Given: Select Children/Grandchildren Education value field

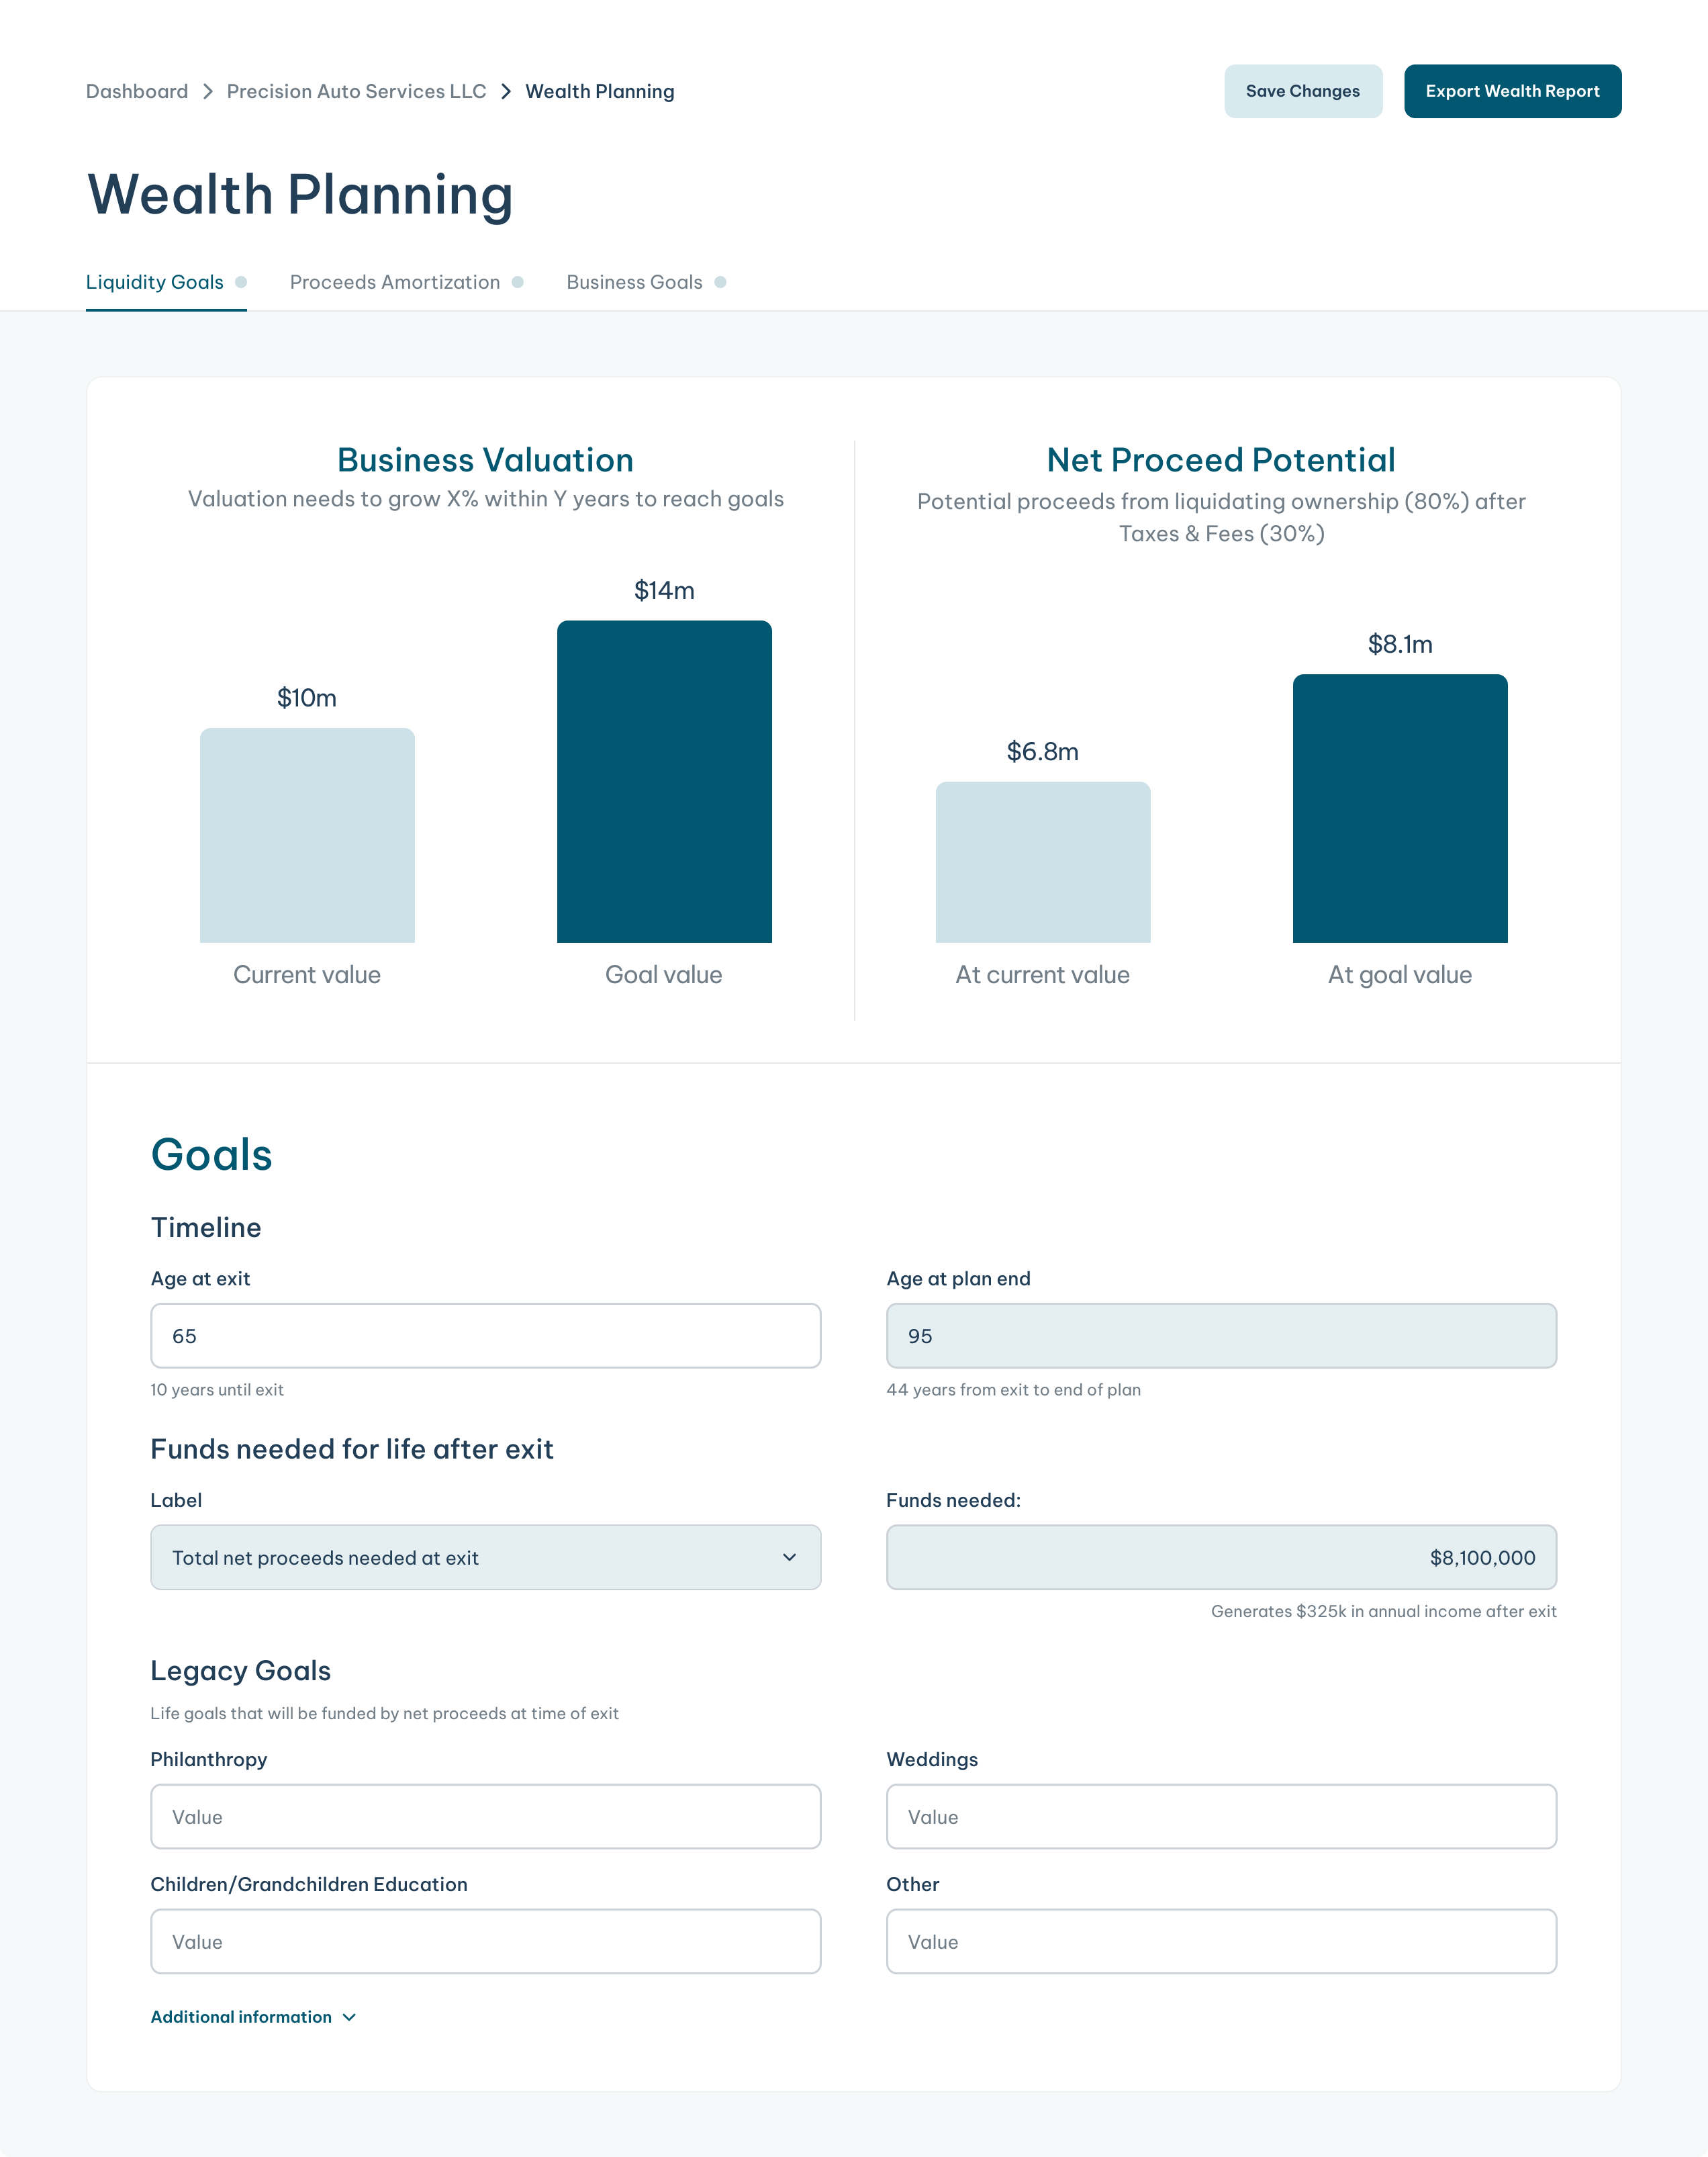Looking at the screenshot, I should pyautogui.click(x=485, y=1941).
